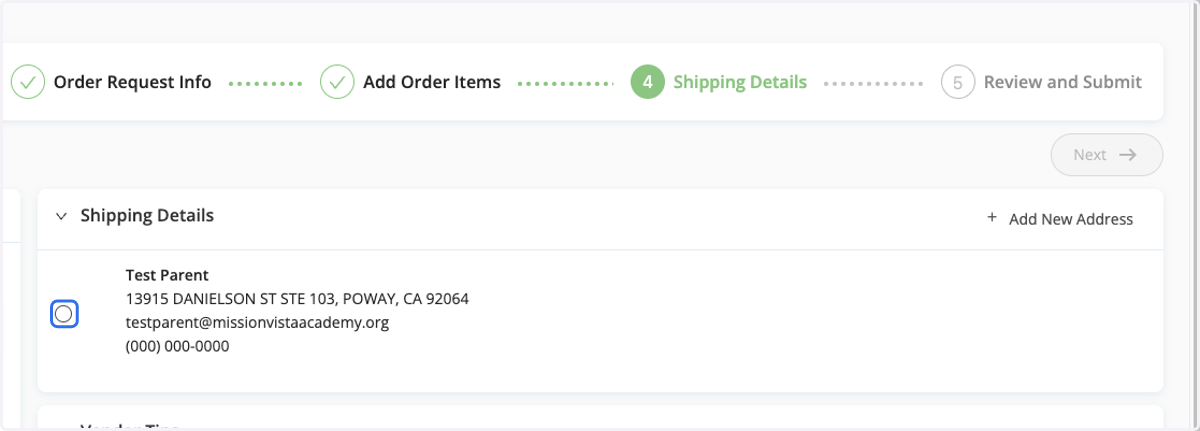The image size is (1200, 431).
Task: Click the 13915 DANIELSON ST address line
Action: [297, 299]
